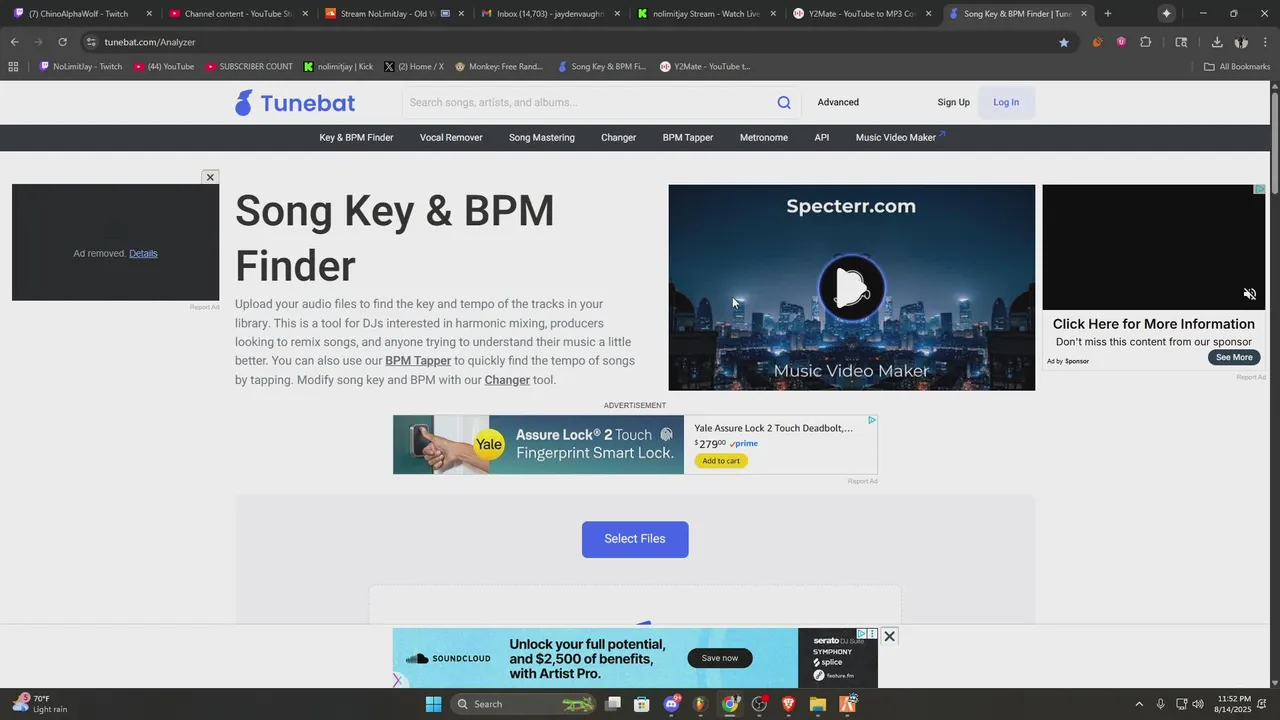The image size is (1280, 720).
Task: Open the Advanced search link
Action: coord(838,102)
